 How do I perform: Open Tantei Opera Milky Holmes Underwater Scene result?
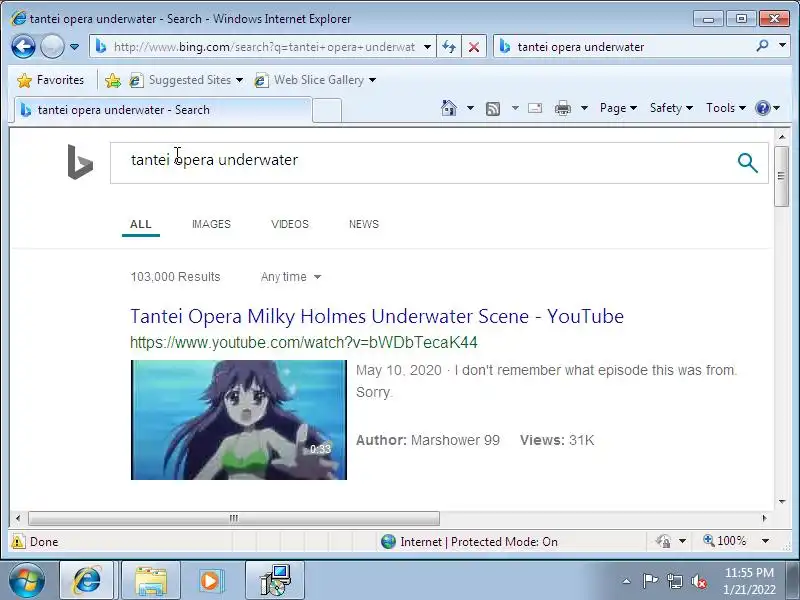click(377, 316)
